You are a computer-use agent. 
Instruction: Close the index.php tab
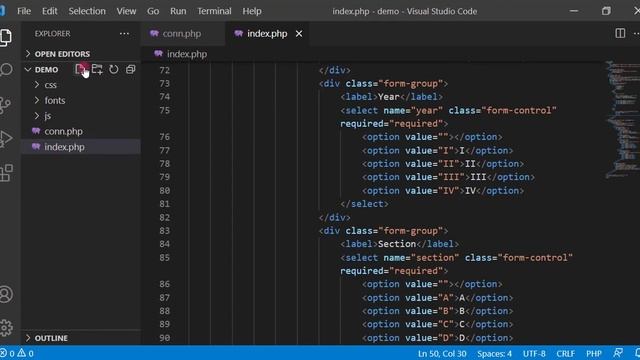[299, 34]
